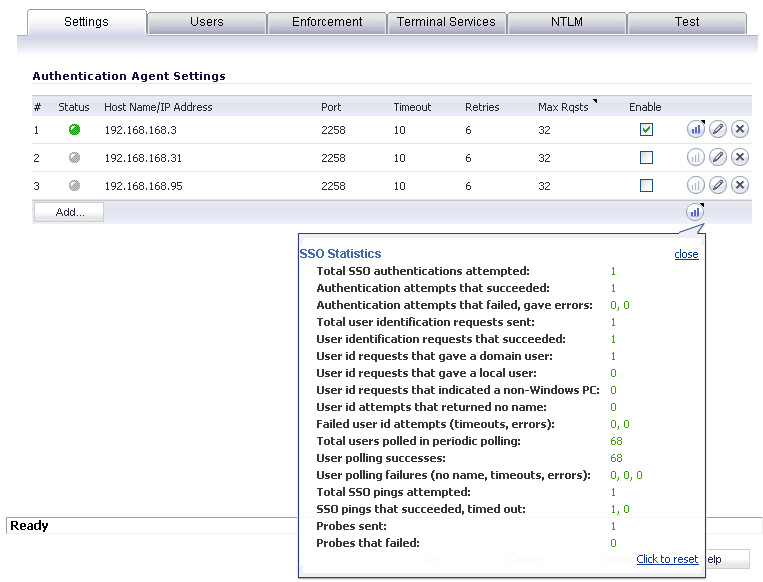Edit agent 192.168.168.95 with pencil icon

718,185
